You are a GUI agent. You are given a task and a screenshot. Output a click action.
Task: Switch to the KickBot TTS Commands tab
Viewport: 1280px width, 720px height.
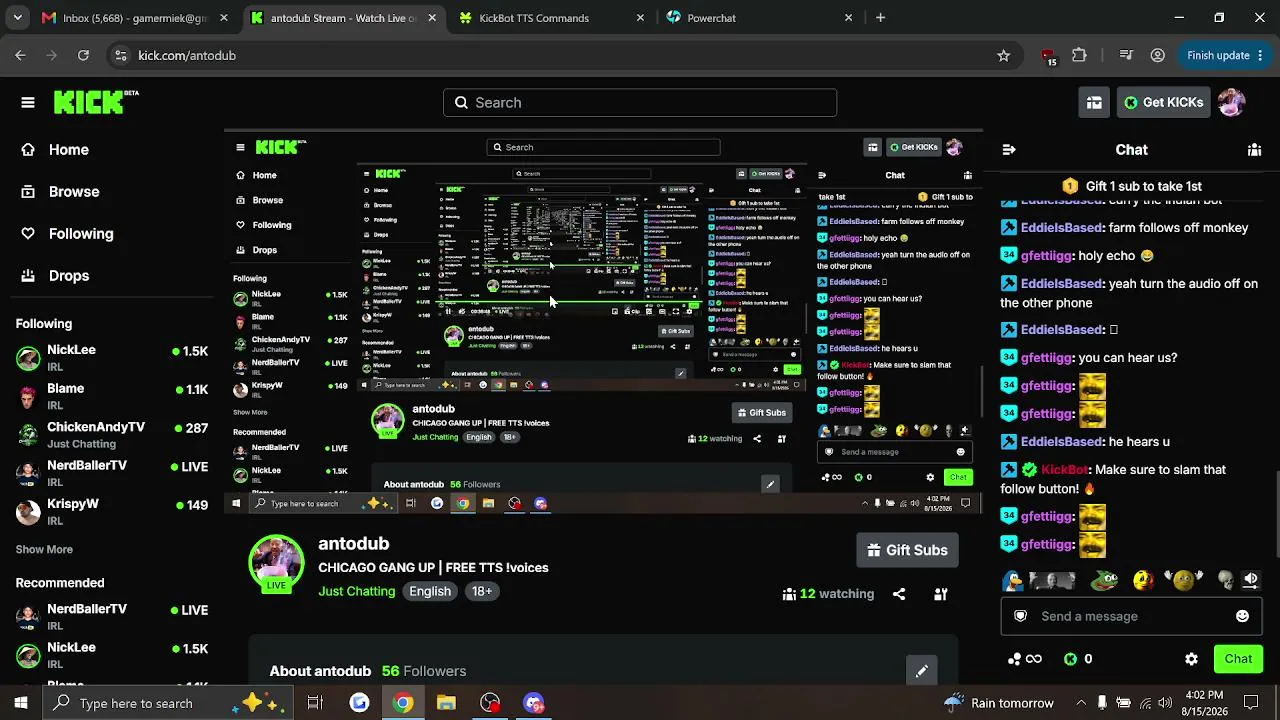pos(551,18)
